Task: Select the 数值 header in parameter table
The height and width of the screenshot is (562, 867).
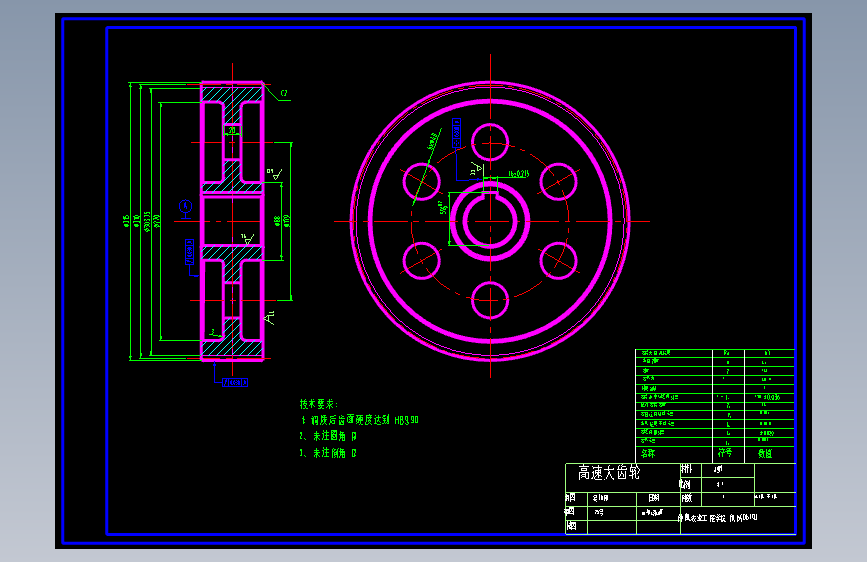Action: pyautogui.click(x=765, y=453)
